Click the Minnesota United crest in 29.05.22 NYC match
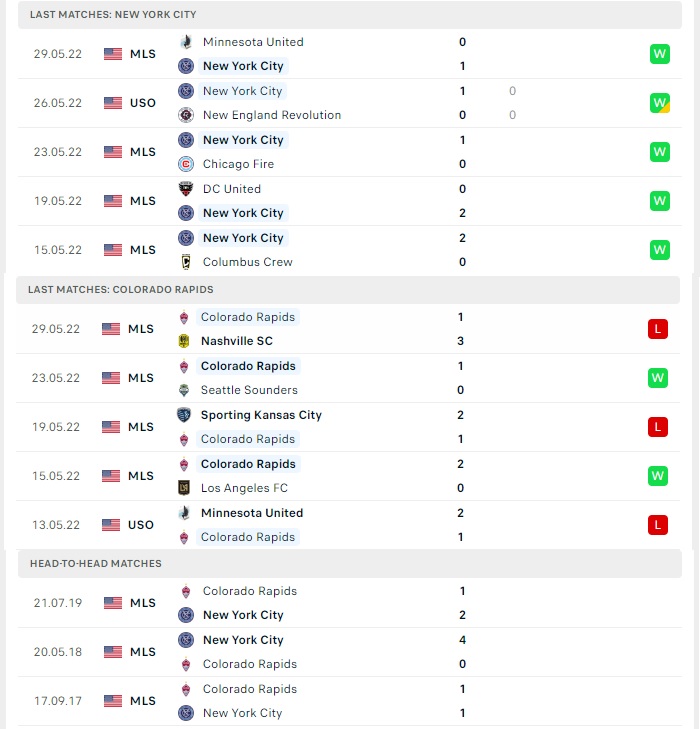Viewport: 700px width, 729px height. (186, 42)
